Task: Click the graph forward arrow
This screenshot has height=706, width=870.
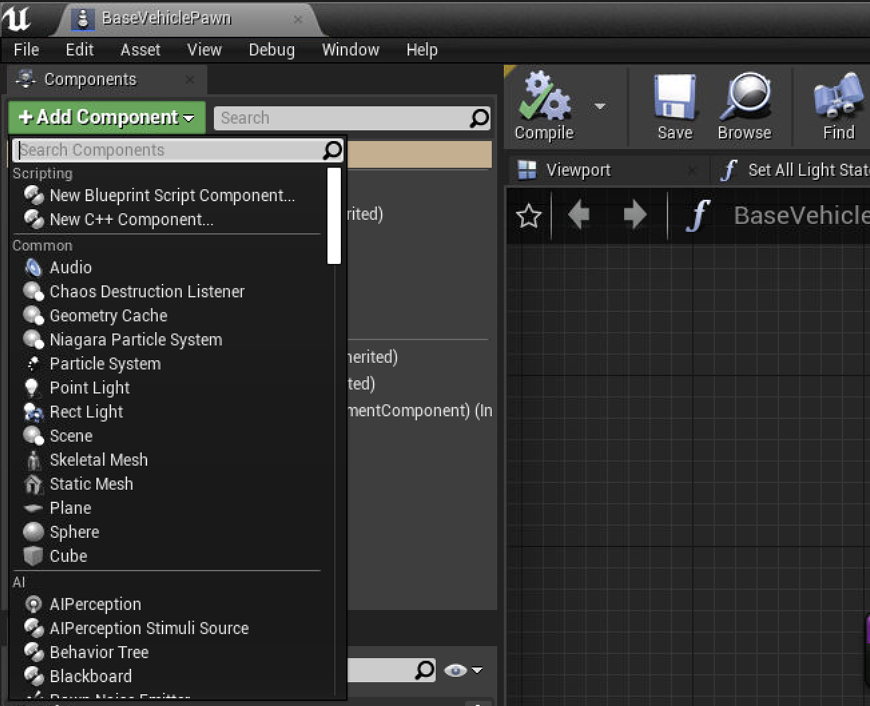Action: (635, 215)
